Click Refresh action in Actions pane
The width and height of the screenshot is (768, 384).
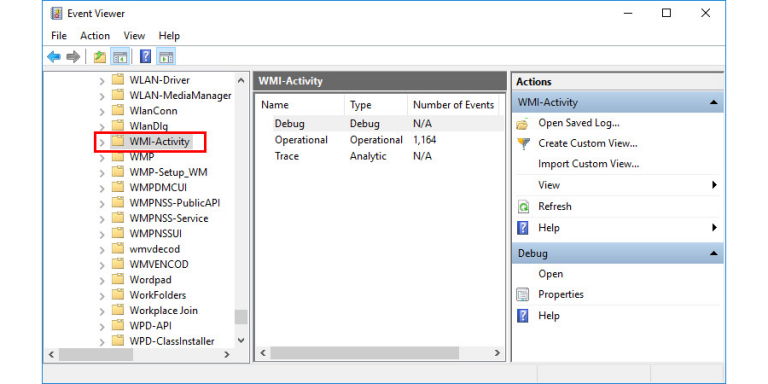tap(555, 207)
